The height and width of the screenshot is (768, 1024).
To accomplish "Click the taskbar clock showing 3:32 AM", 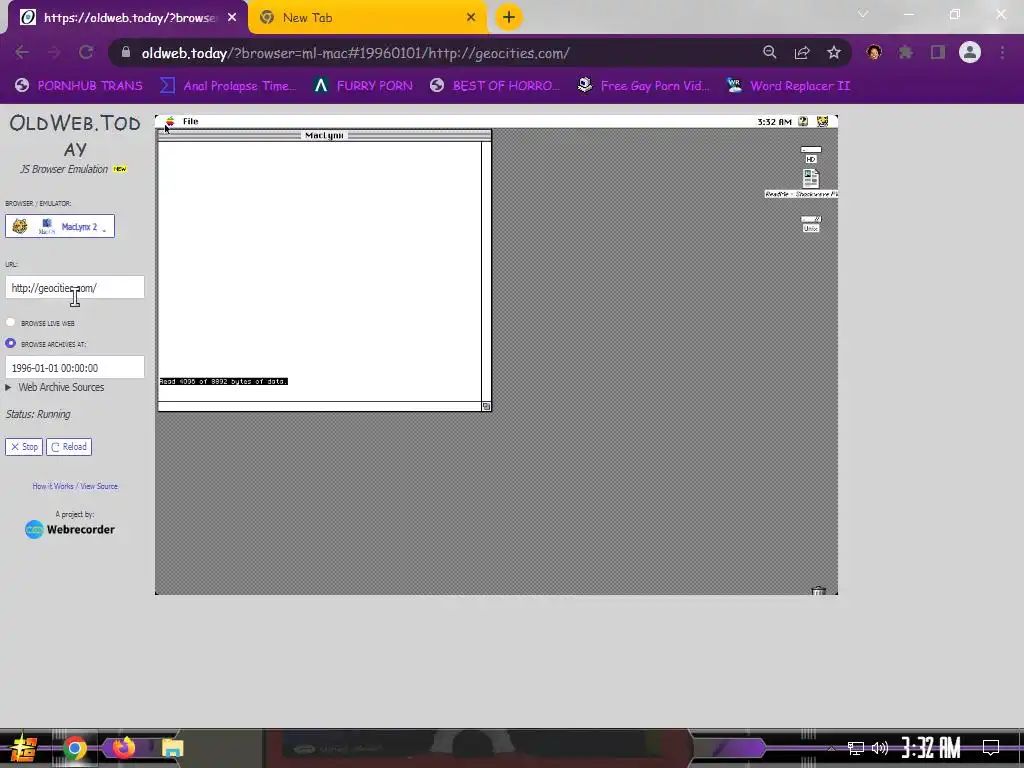I will tap(931, 747).
